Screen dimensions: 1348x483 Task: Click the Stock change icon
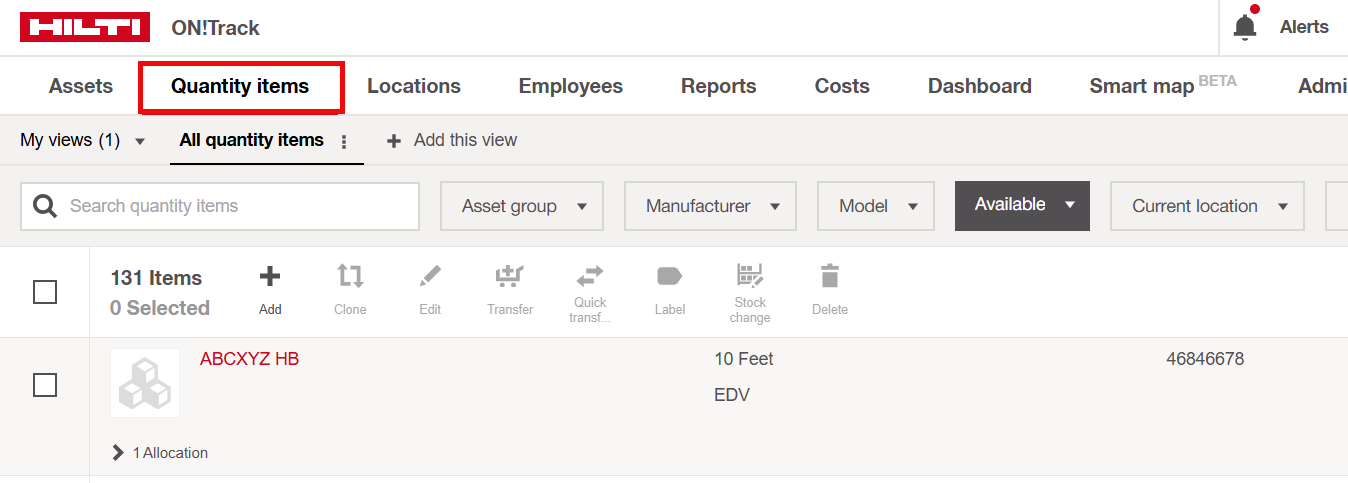[x=750, y=276]
